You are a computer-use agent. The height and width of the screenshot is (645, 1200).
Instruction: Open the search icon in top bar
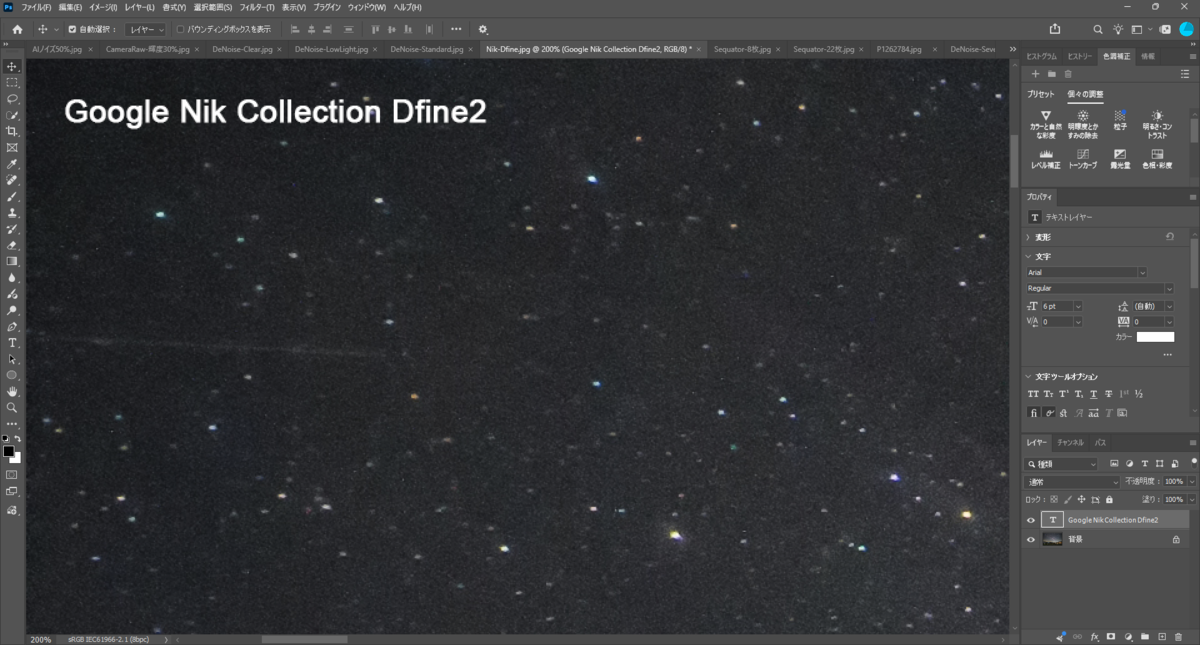tap(1098, 30)
